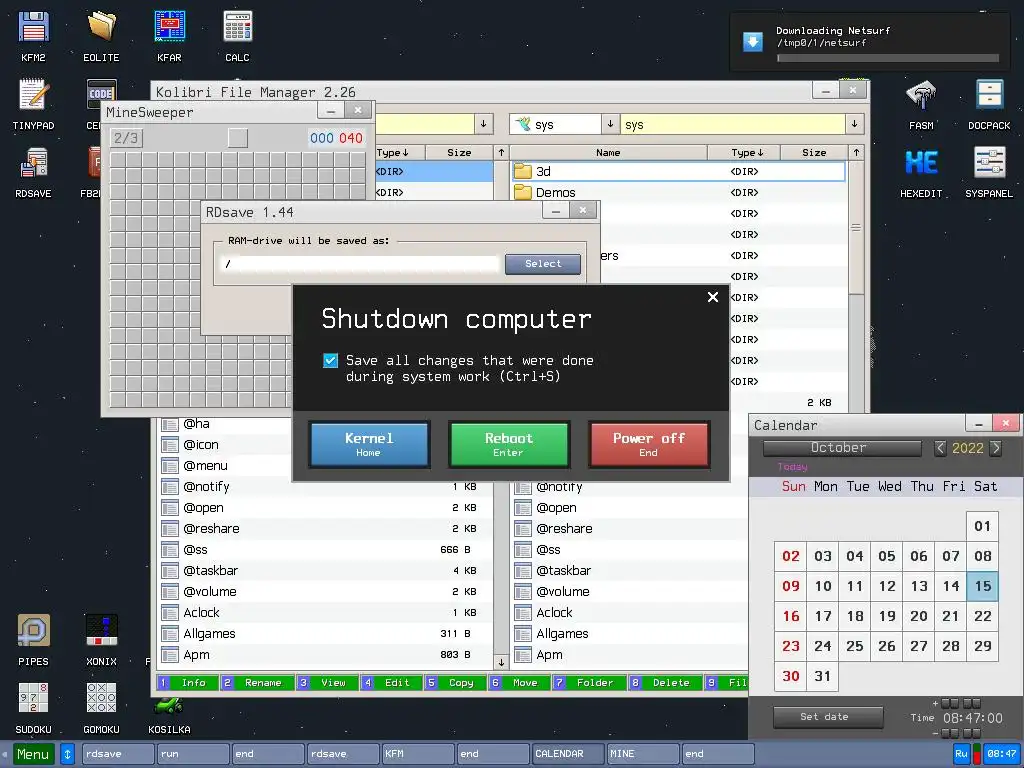Open the left panel path dropdown

point(483,123)
